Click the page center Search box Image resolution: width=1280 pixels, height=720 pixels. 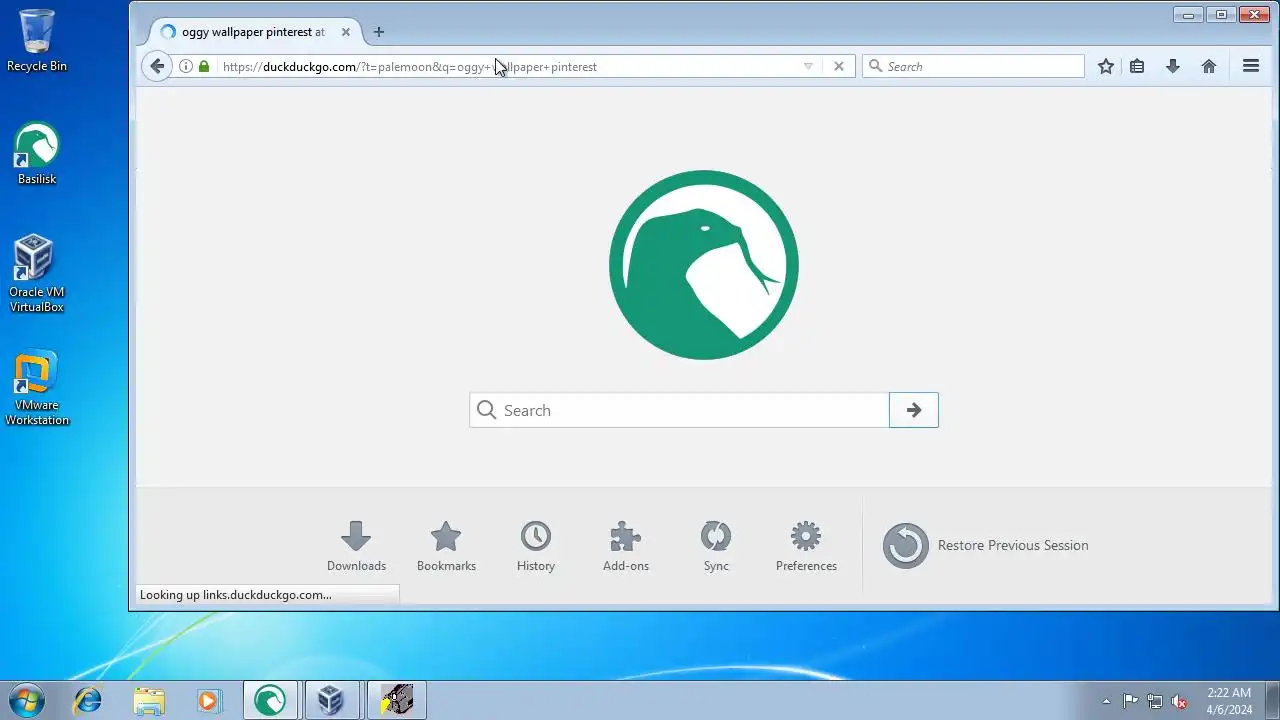click(679, 410)
